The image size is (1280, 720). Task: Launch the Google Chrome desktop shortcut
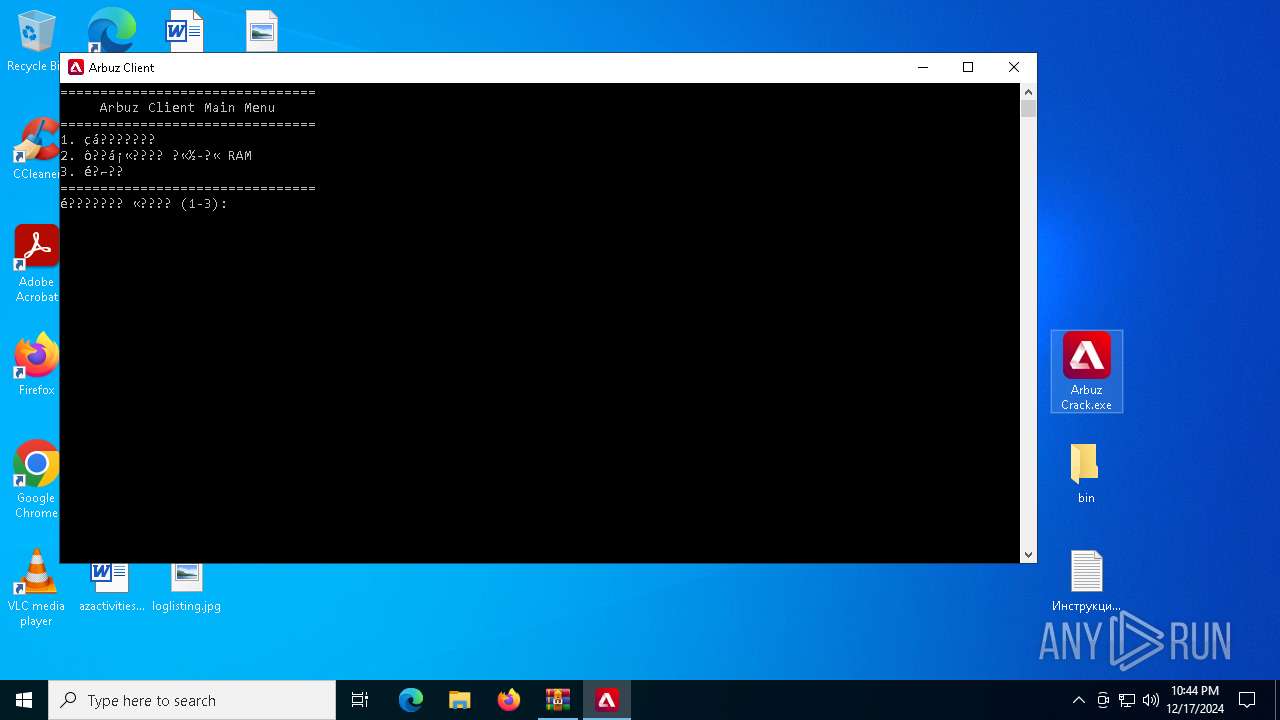[36, 480]
